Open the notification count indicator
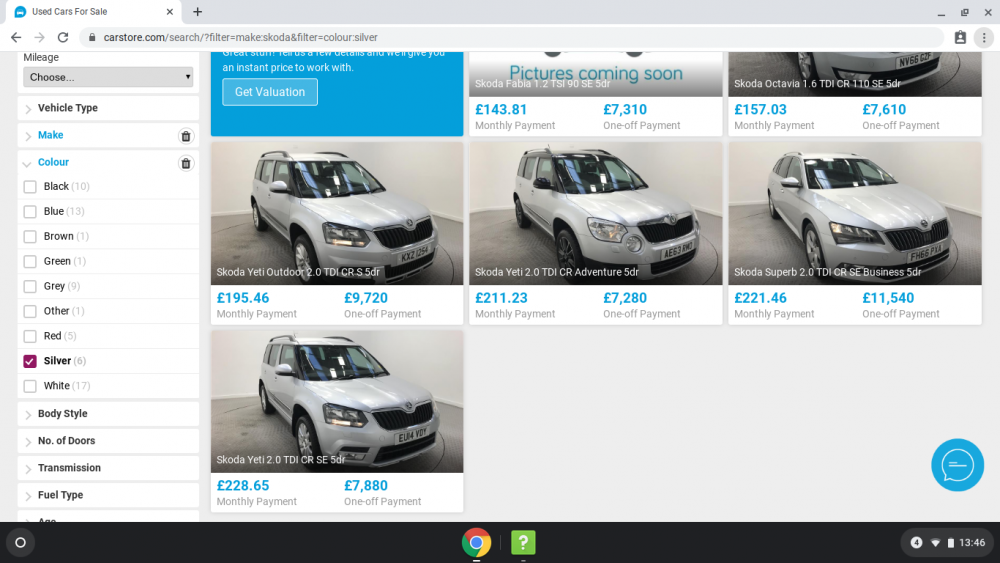 tap(916, 543)
